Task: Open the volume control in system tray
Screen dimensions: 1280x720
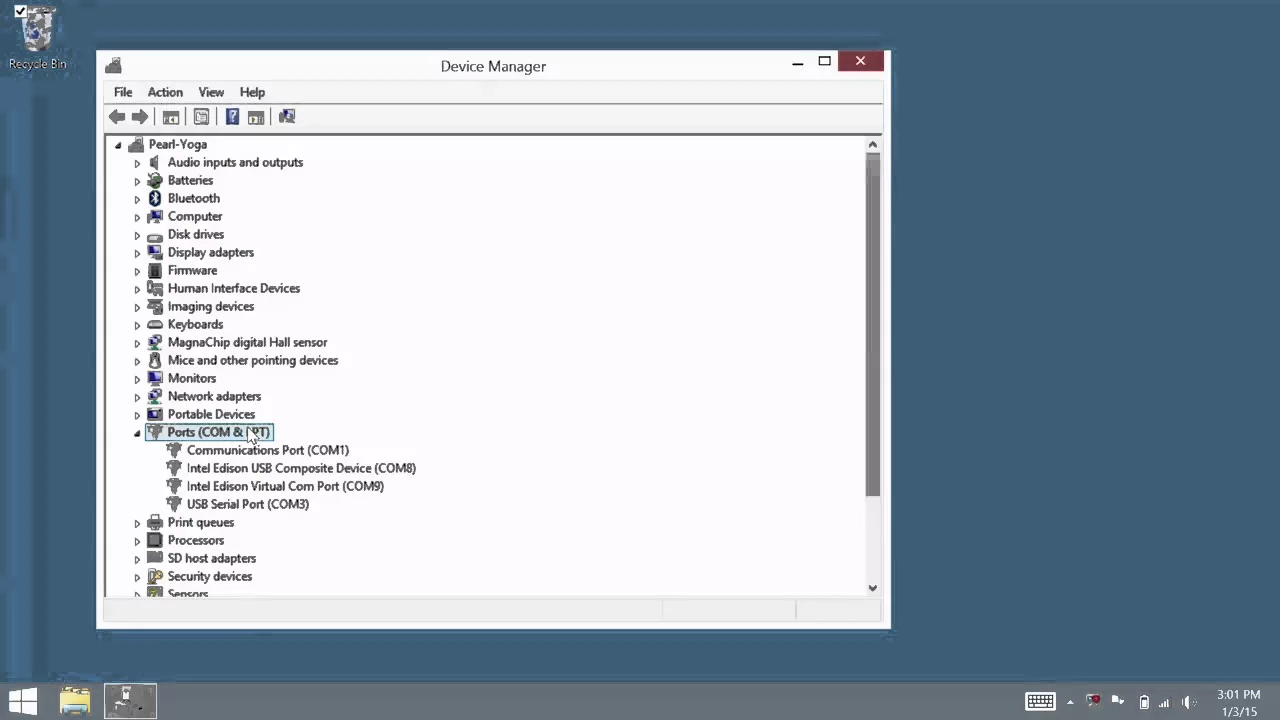Action: coord(1189,702)
